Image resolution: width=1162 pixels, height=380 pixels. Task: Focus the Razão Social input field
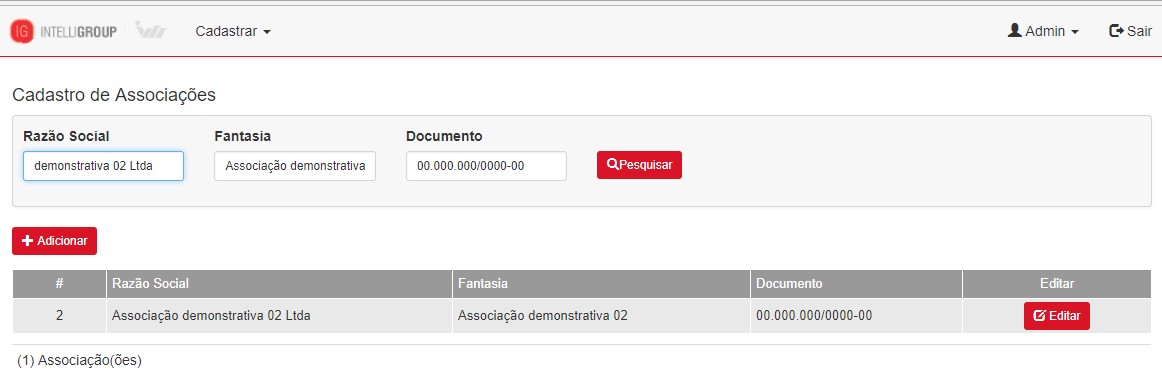click(104, 166)
